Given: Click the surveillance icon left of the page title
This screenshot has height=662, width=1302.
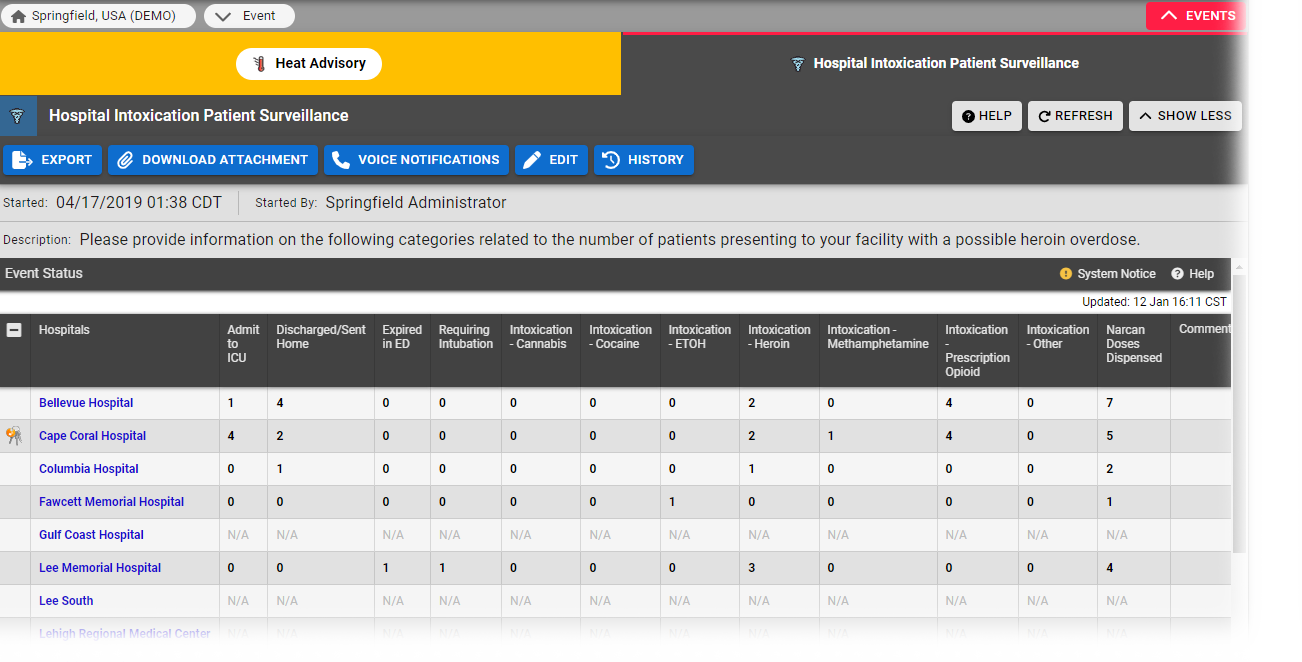Looking at the screenshot, I should pos(17,116).
